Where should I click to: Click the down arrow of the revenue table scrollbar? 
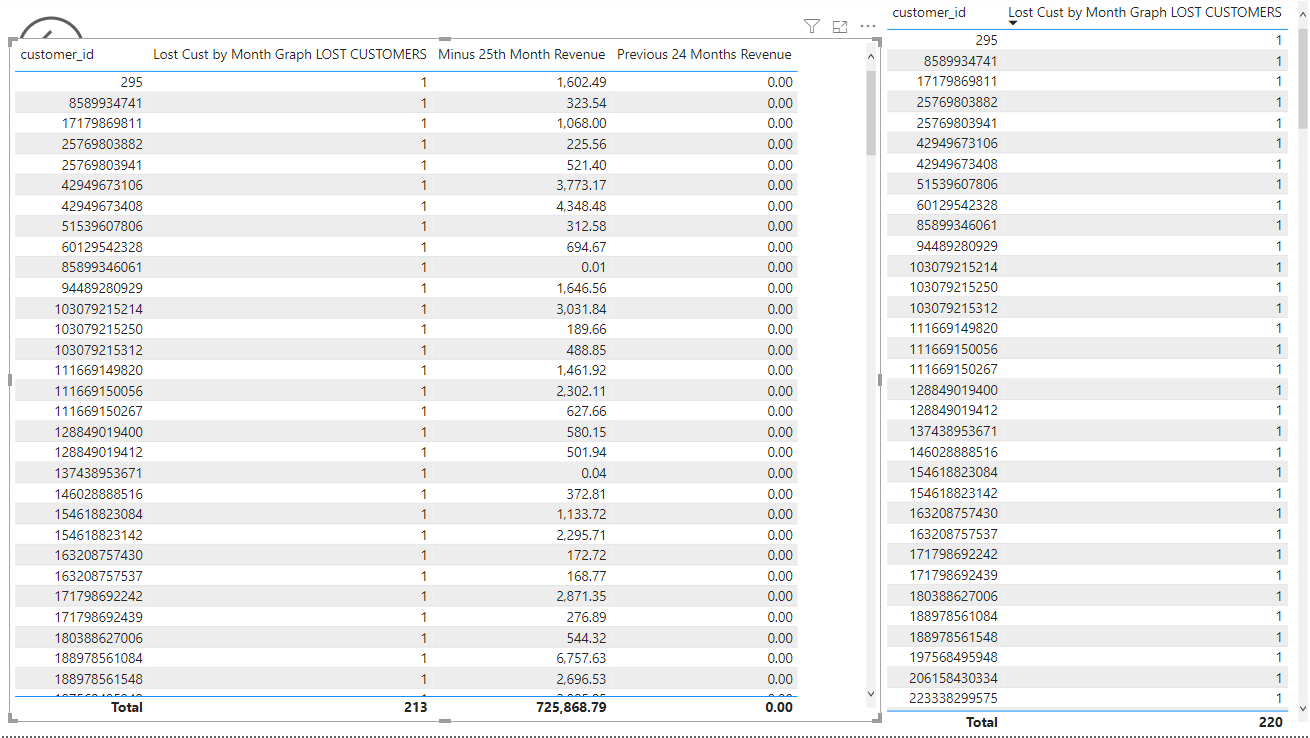coord(870,693)
